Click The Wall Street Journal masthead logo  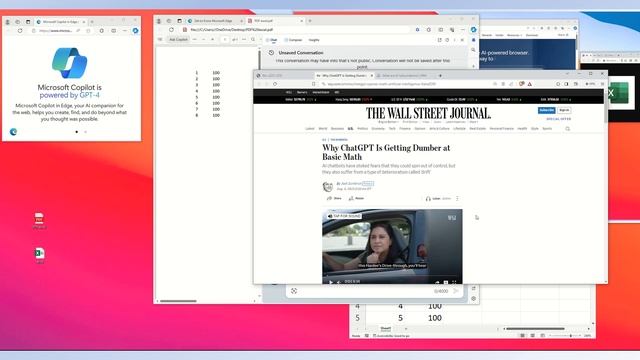pos(428,113)
